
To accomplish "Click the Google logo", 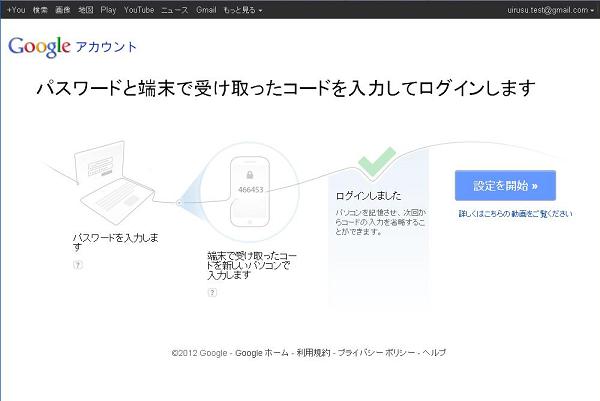I will pyautogui.click(x=39, y=47).
